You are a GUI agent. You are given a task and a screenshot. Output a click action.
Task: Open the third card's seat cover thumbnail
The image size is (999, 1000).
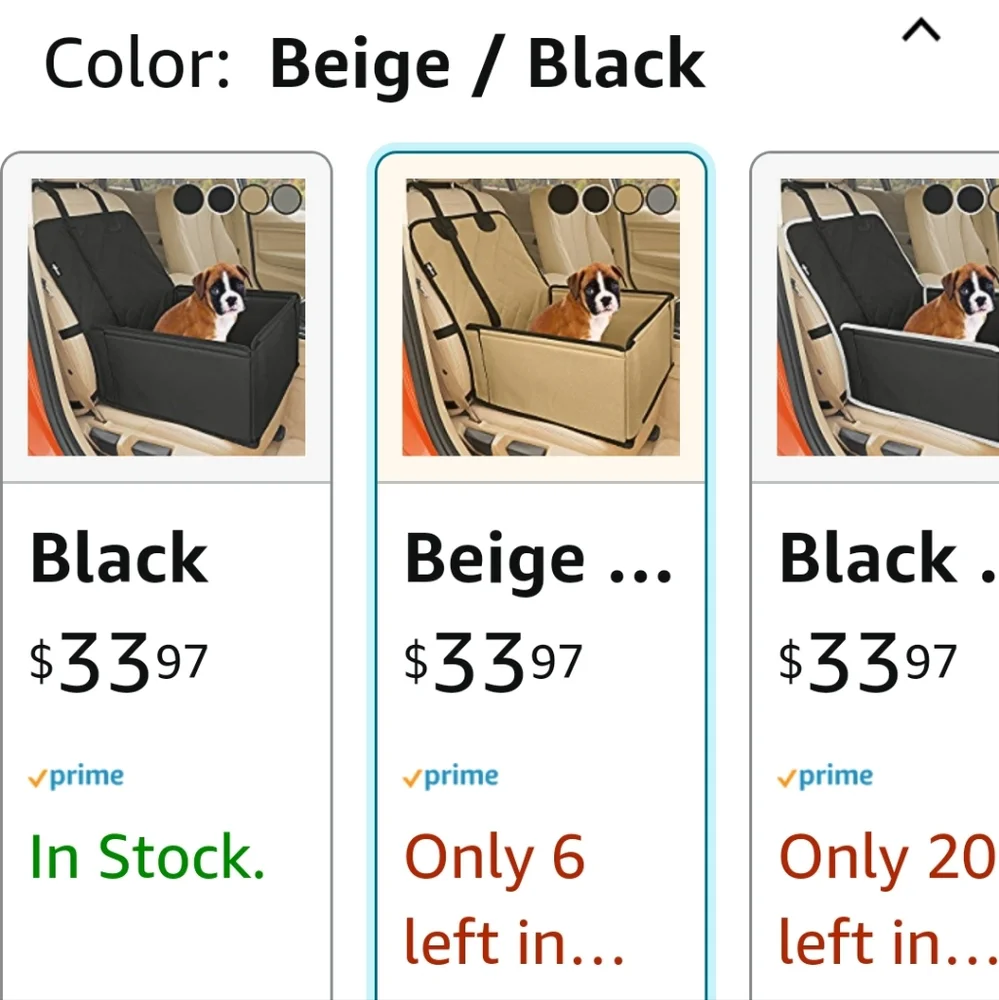point(888,317)
